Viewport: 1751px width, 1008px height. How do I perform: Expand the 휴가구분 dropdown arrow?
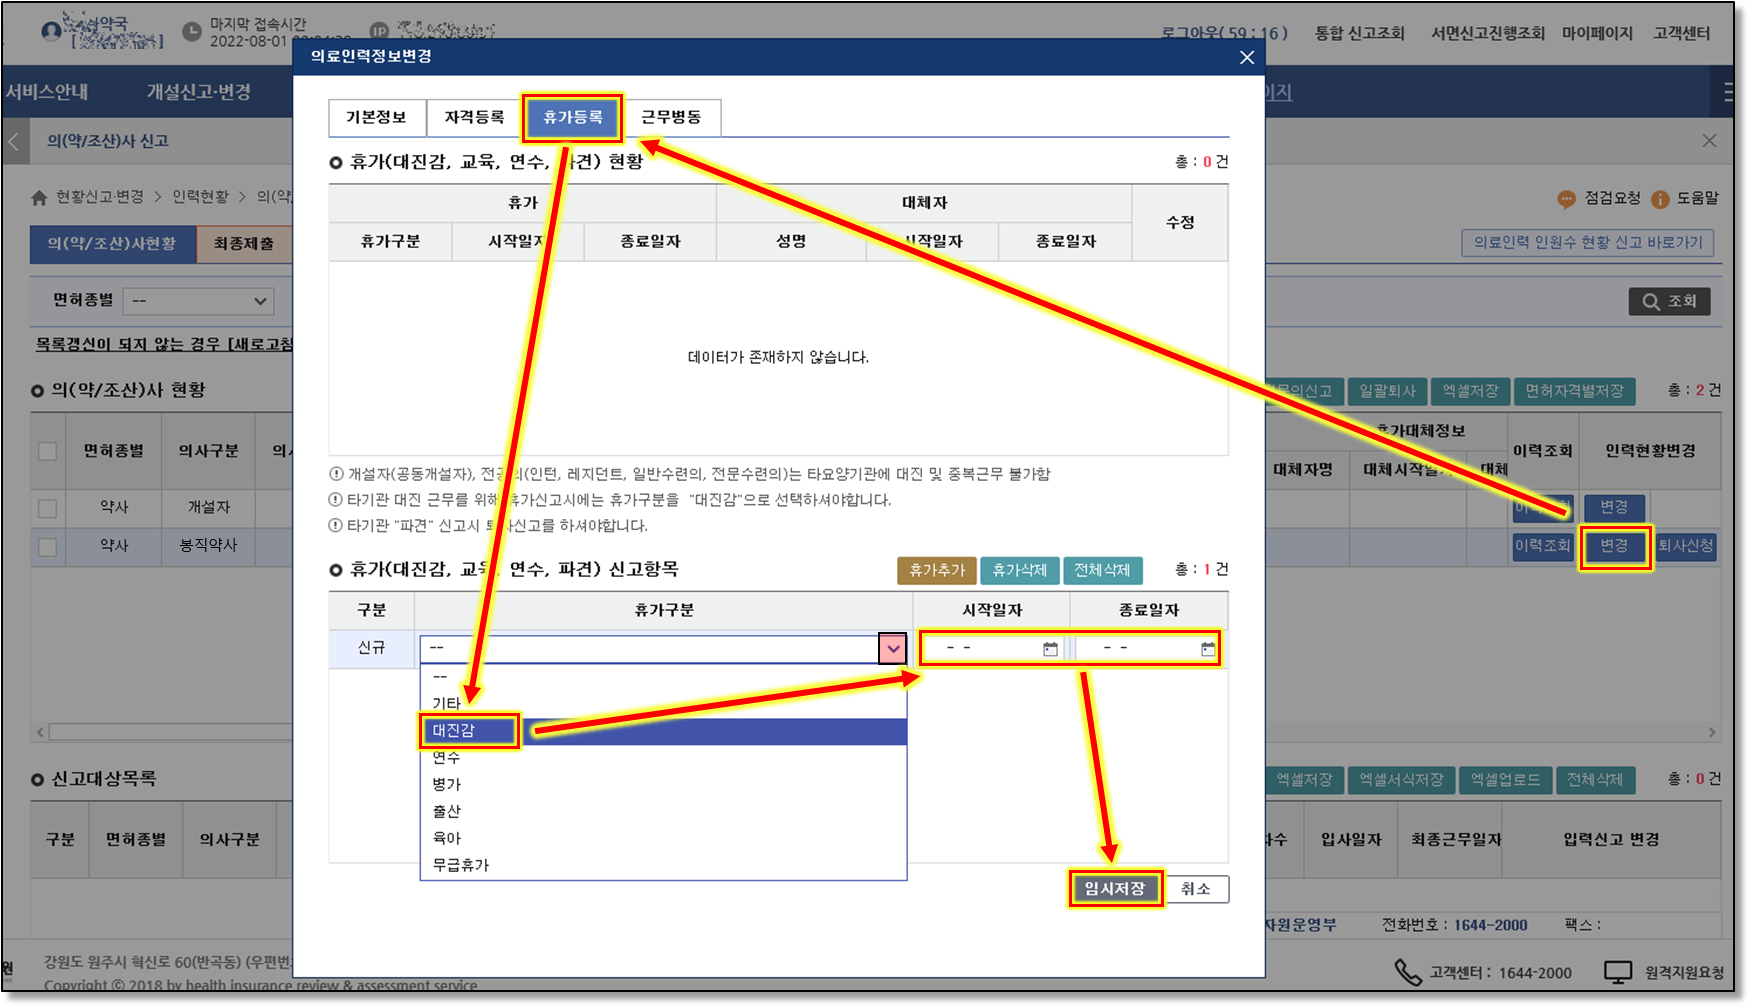pos(892,649)
